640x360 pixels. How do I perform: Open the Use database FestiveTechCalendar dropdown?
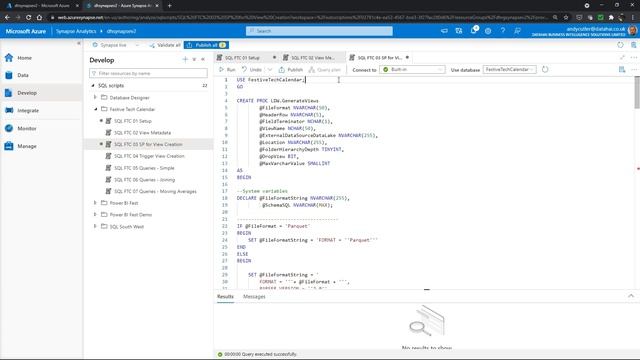tap(509, 69)
